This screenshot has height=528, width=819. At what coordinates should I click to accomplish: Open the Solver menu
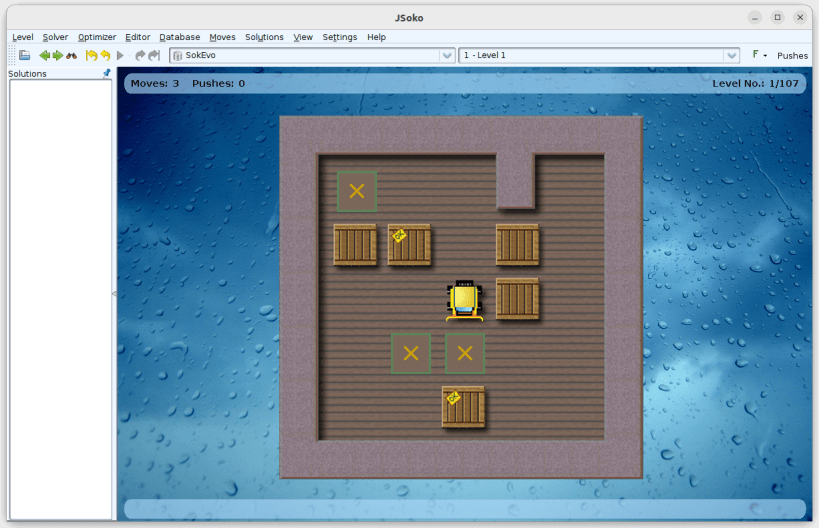pyautogui.click(x=55, y=37)
